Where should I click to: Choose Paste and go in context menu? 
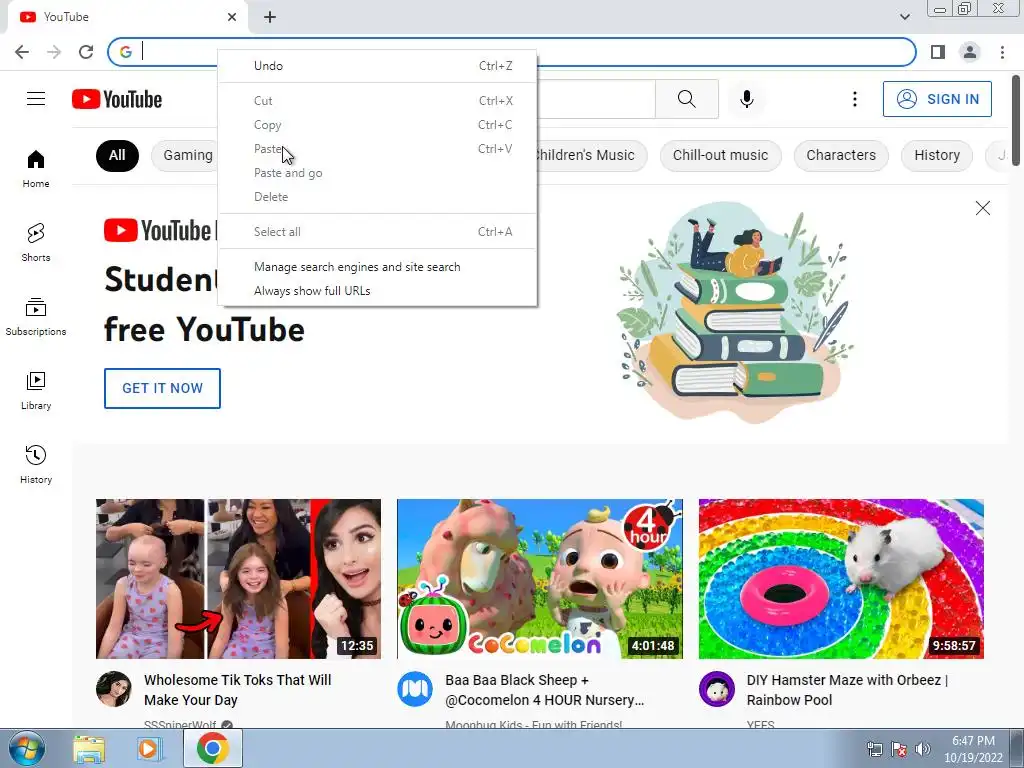pyautogui.click(x=377, y=173)
